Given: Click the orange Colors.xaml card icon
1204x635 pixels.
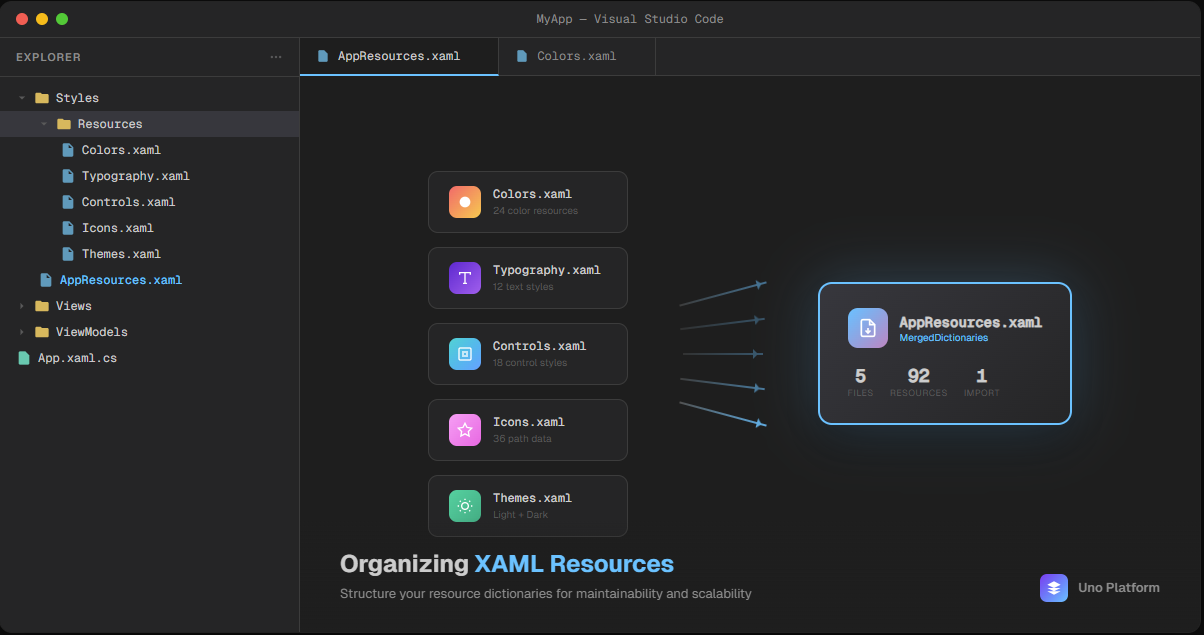Looking at the screenshot, I should click(465, 202).
